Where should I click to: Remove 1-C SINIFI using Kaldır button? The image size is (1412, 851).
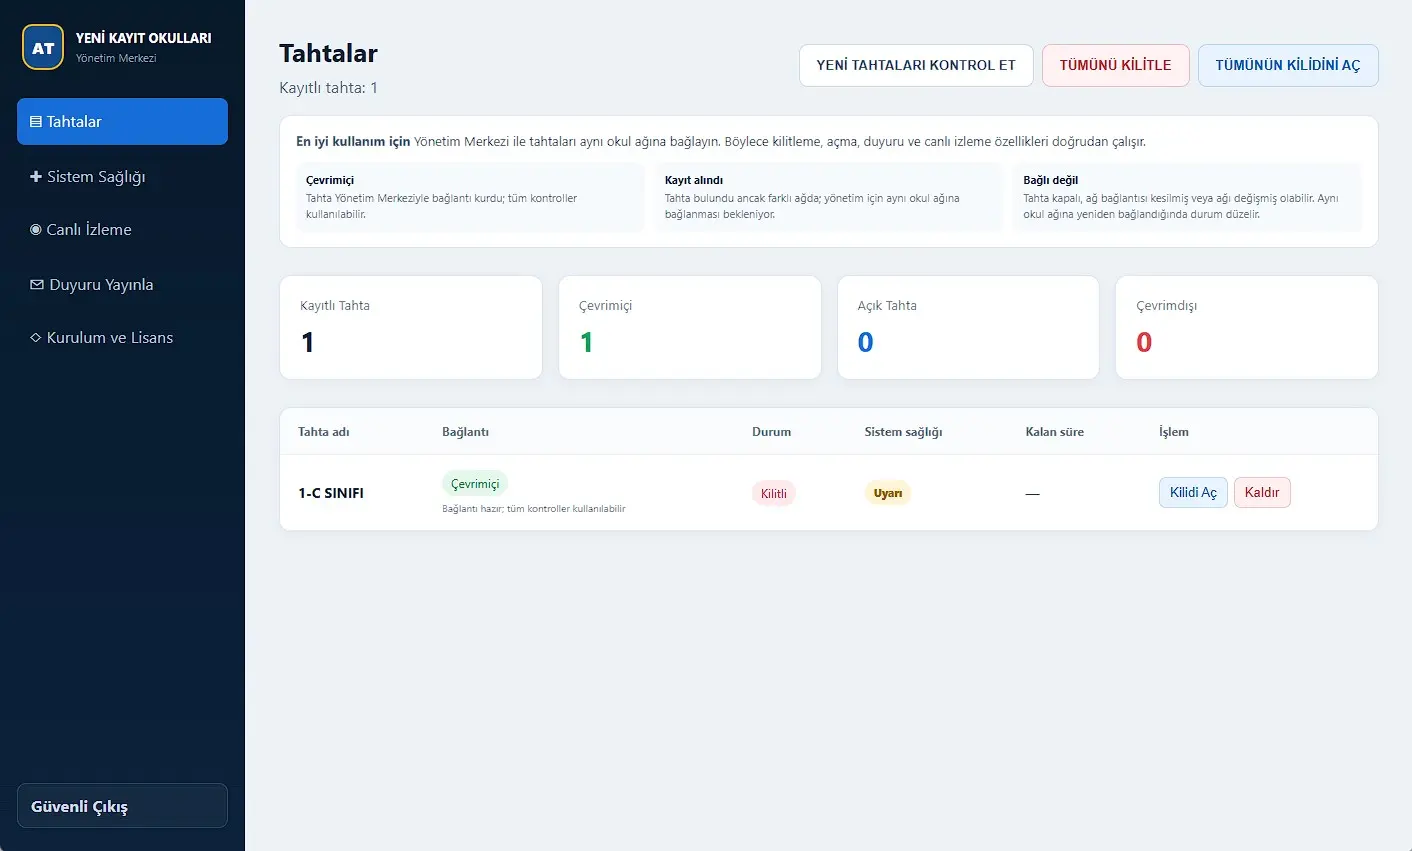pos(1262,492)
